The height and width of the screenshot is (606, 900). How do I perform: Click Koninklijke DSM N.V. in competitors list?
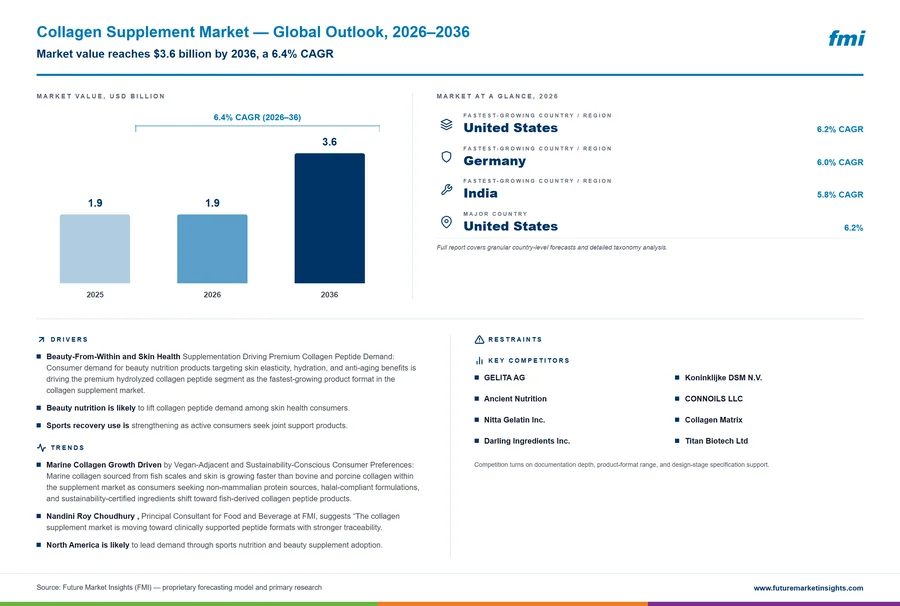(x=723, y=378)
